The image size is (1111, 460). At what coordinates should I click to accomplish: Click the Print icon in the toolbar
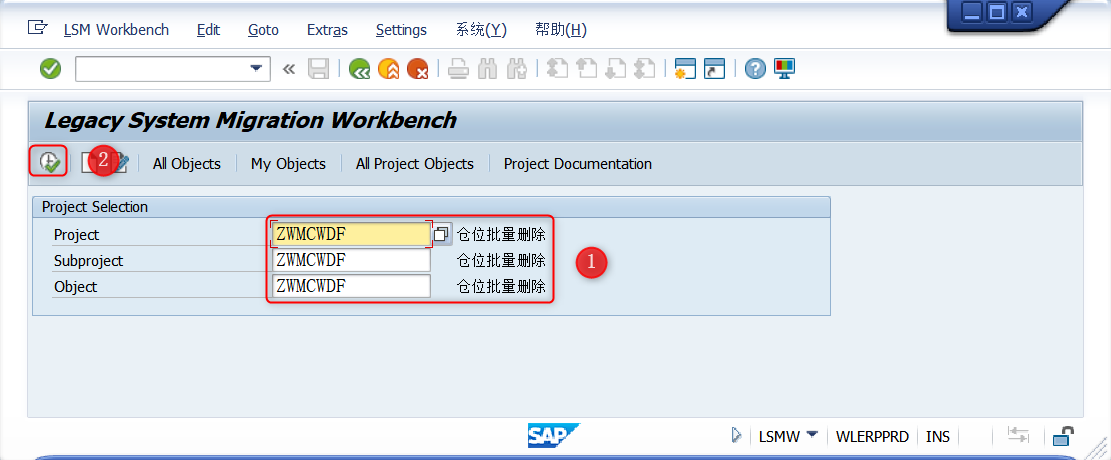(458, 69)
